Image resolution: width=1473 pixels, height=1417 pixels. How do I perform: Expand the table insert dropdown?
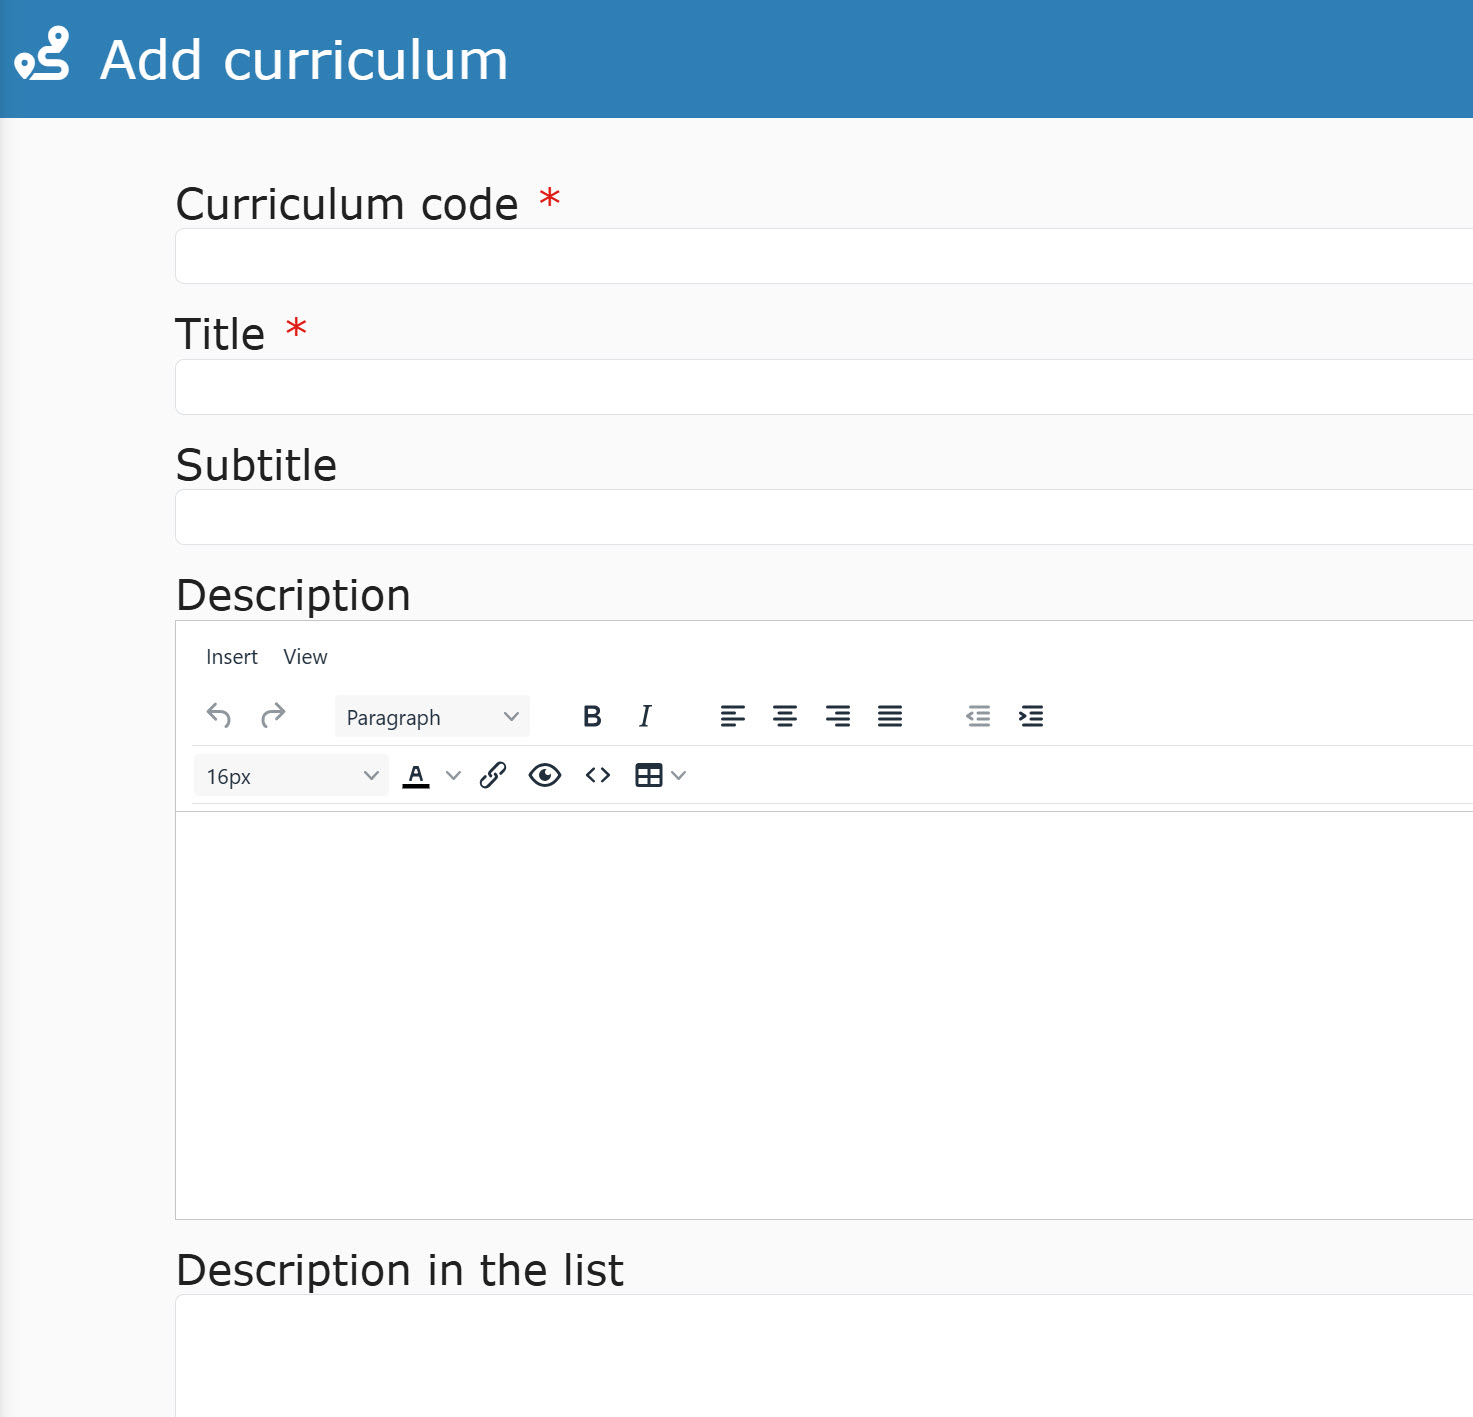679,775
